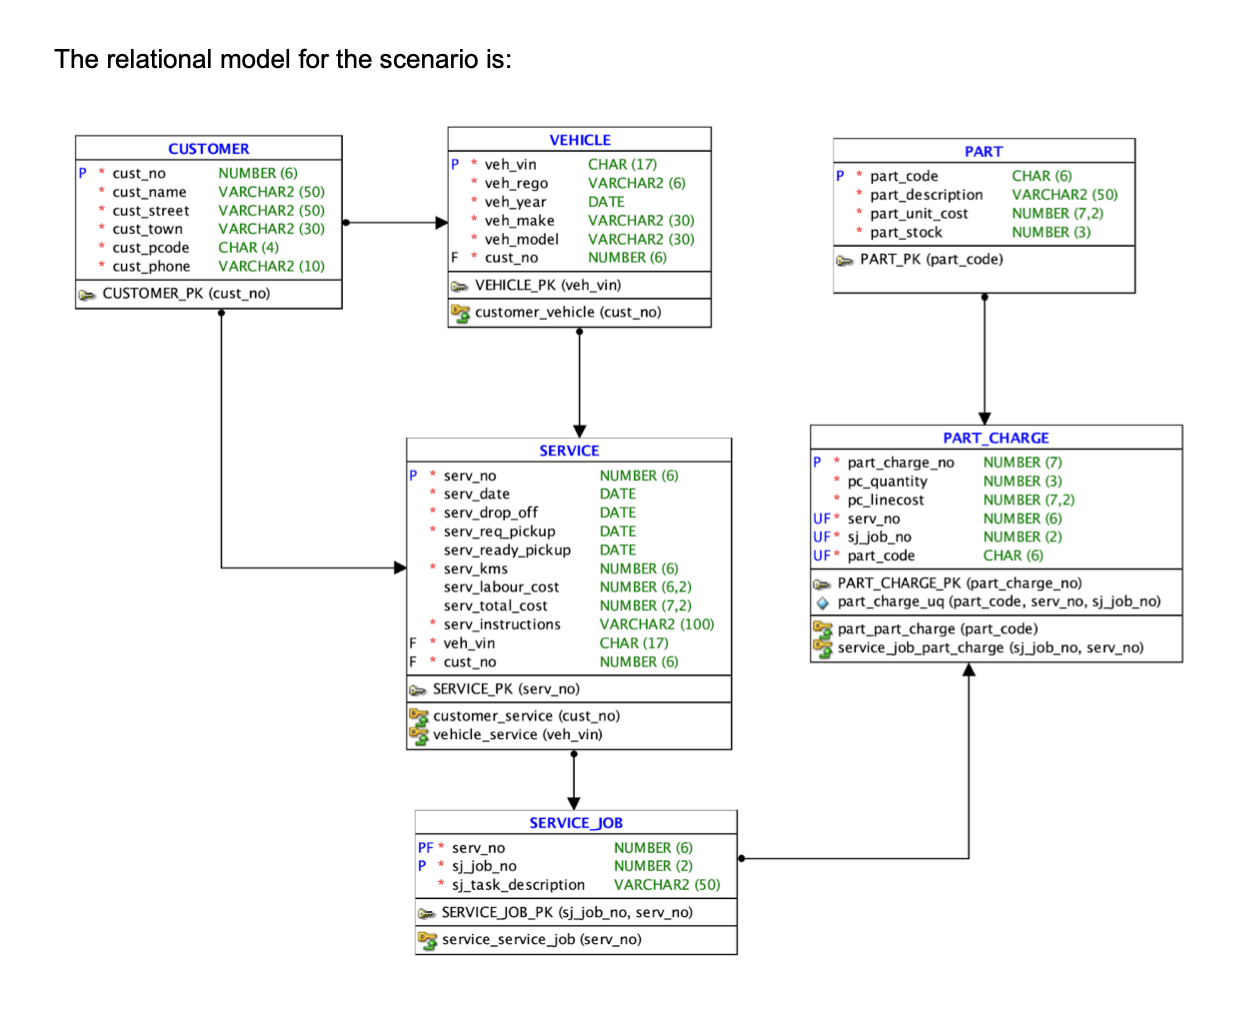Viewport: 1254px width, 1012px height.
Task: Click the veh_model column name
Action: pyautogui.click(x=522, y=240)
